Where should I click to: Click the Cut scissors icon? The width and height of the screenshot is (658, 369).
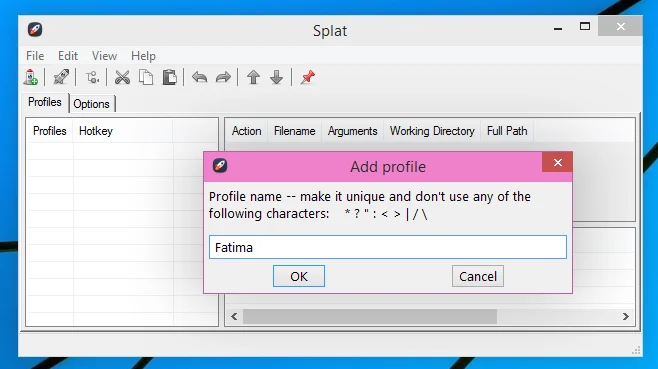click(122, 77)
